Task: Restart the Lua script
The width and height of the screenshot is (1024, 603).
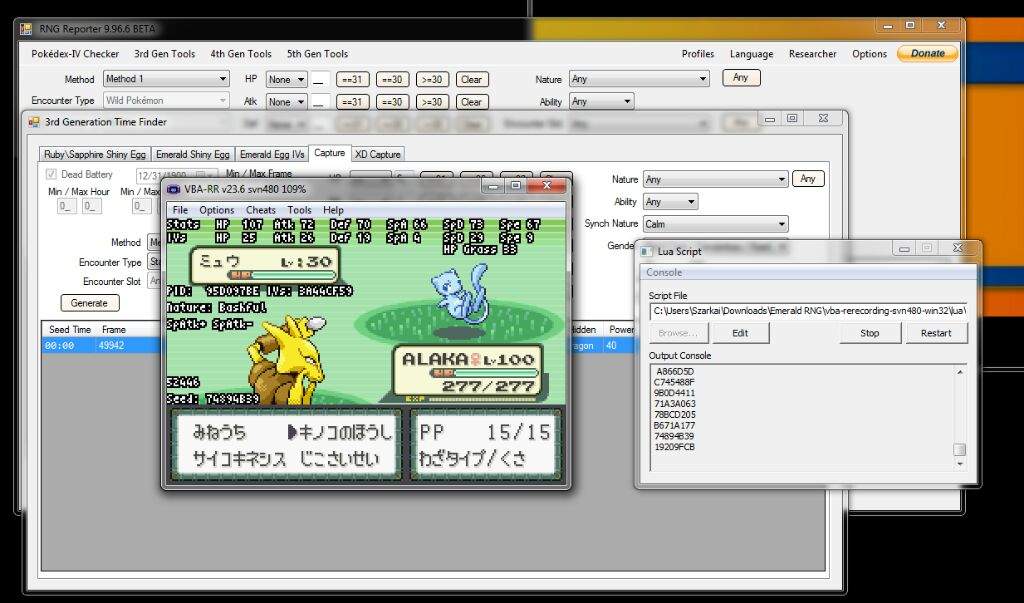Action: pos(936,333)
